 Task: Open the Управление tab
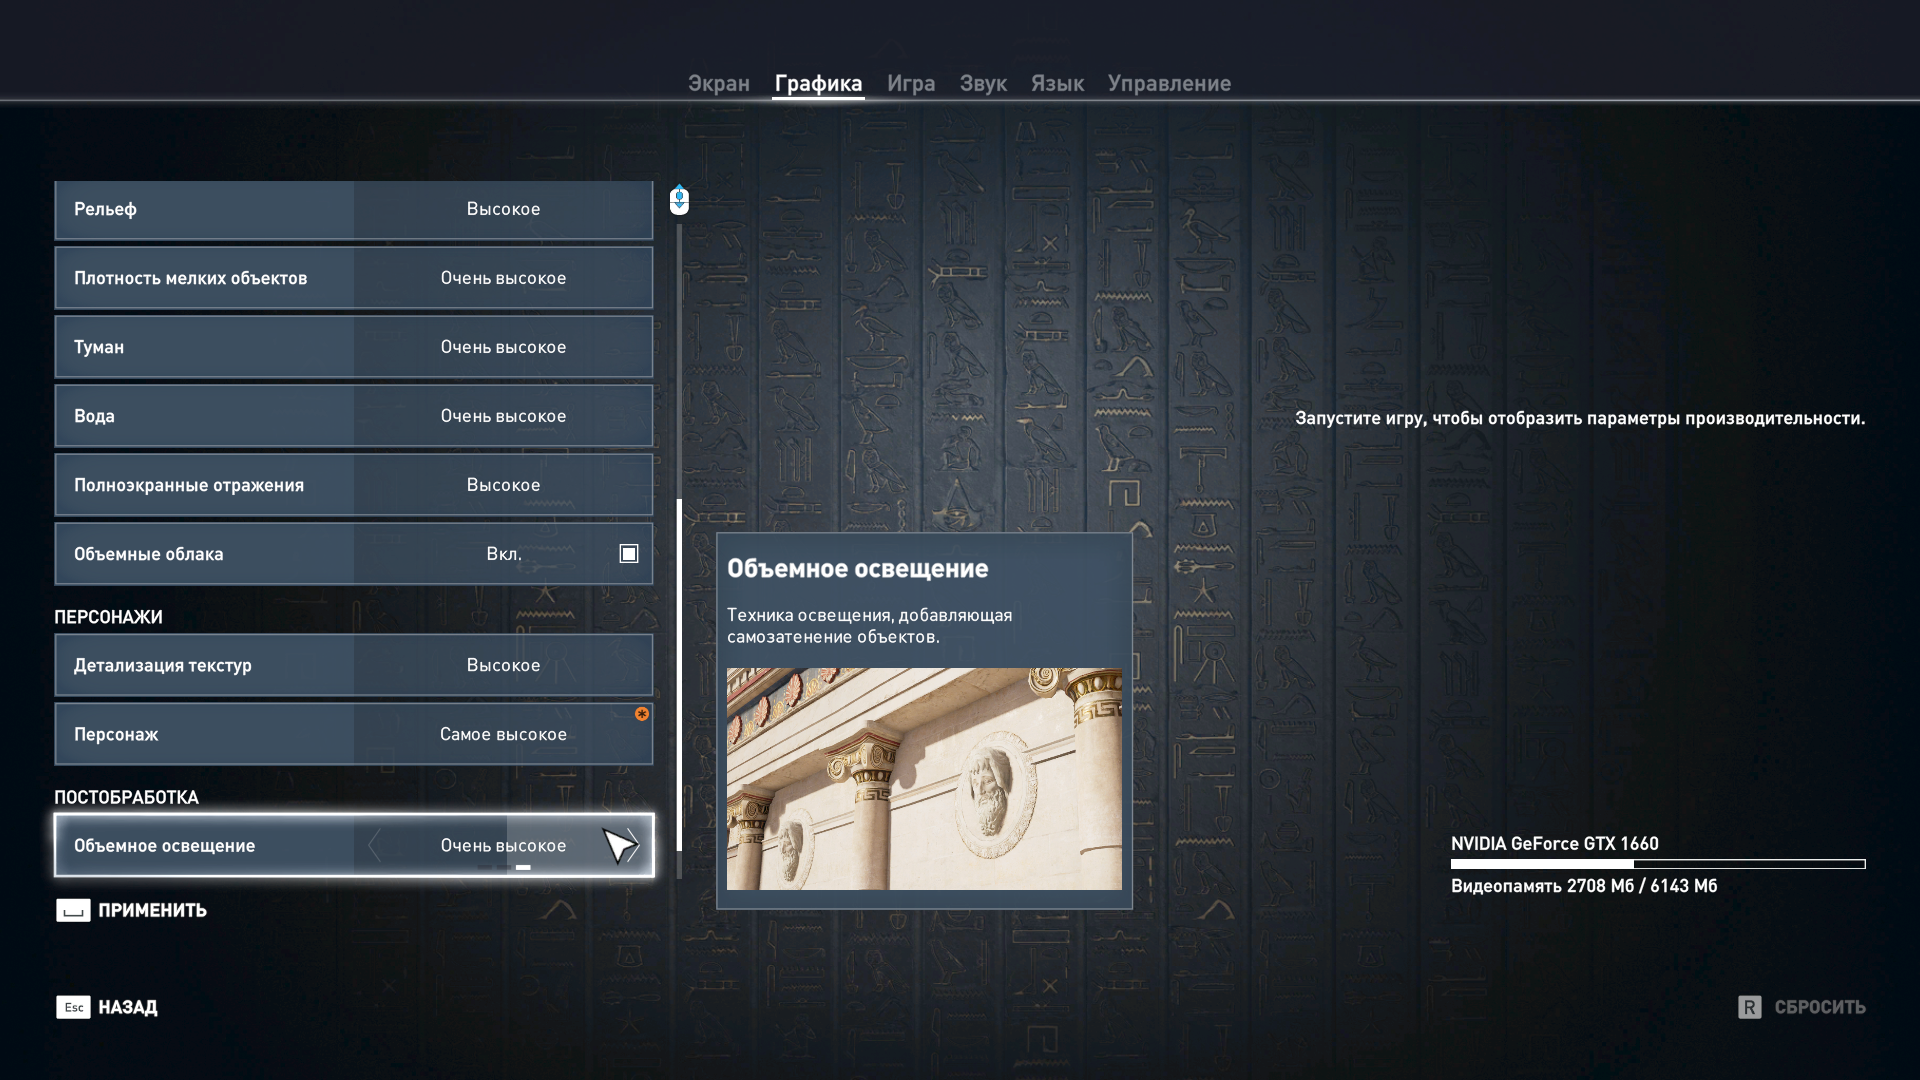click(x=1168, y=84)
